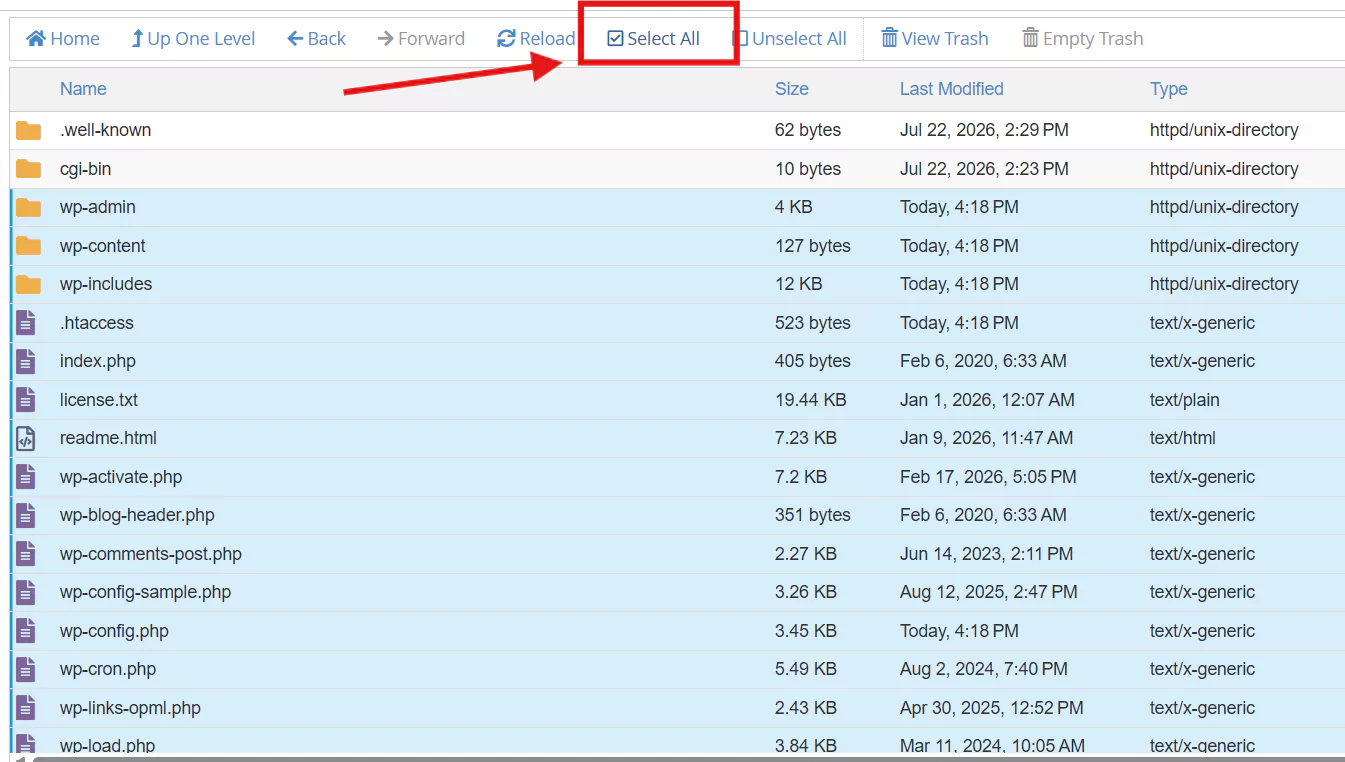Select the wp-cron.php file name
The image size is (1345, 762).
click(108, 669)
